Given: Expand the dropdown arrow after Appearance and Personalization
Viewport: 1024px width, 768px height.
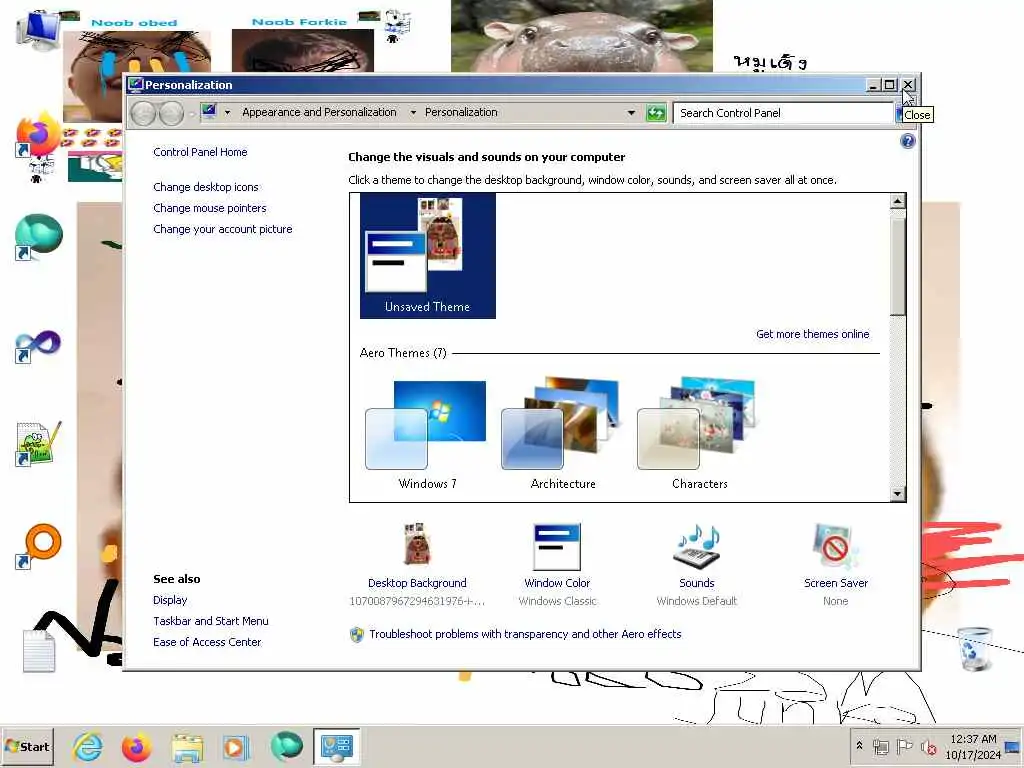Looking at the screenshot, I should pyautogui.click(x=413, y=112).
